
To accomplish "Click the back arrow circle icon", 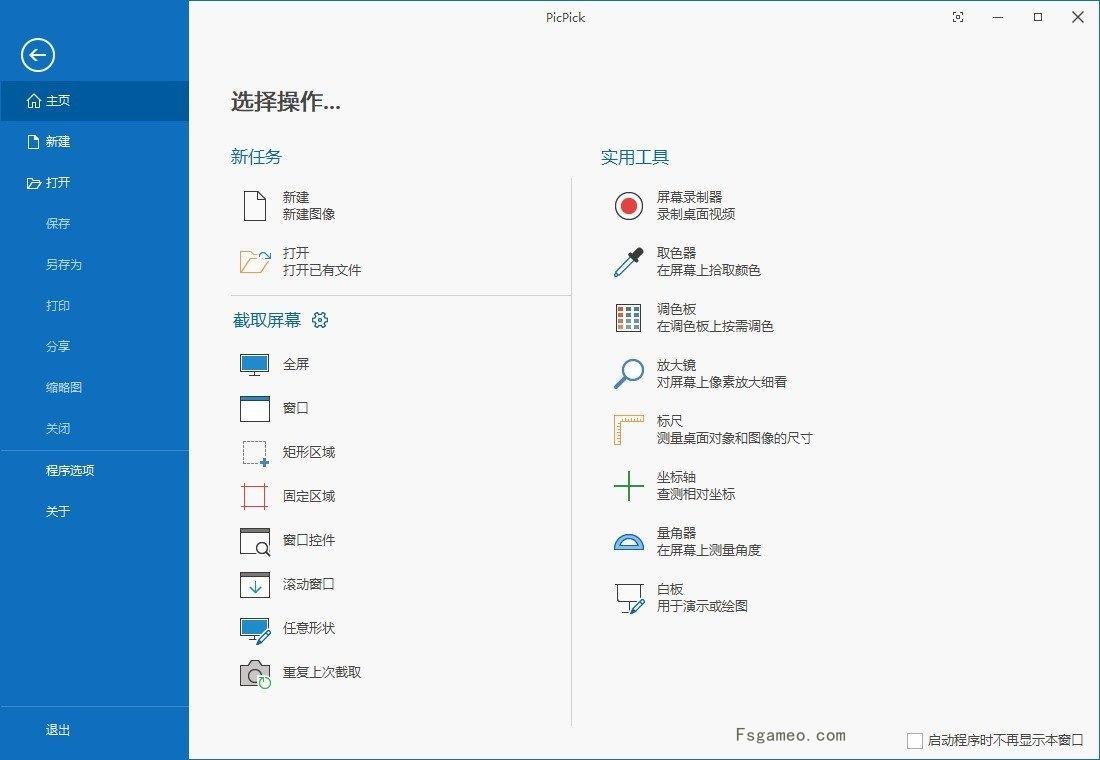I will 38,55.
